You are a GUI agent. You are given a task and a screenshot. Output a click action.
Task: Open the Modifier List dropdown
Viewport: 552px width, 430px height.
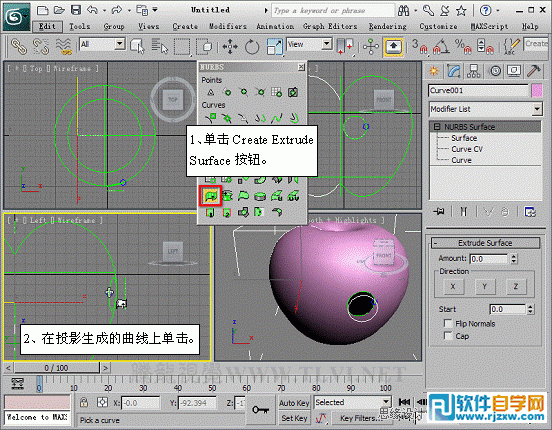[x=486, y=109]
